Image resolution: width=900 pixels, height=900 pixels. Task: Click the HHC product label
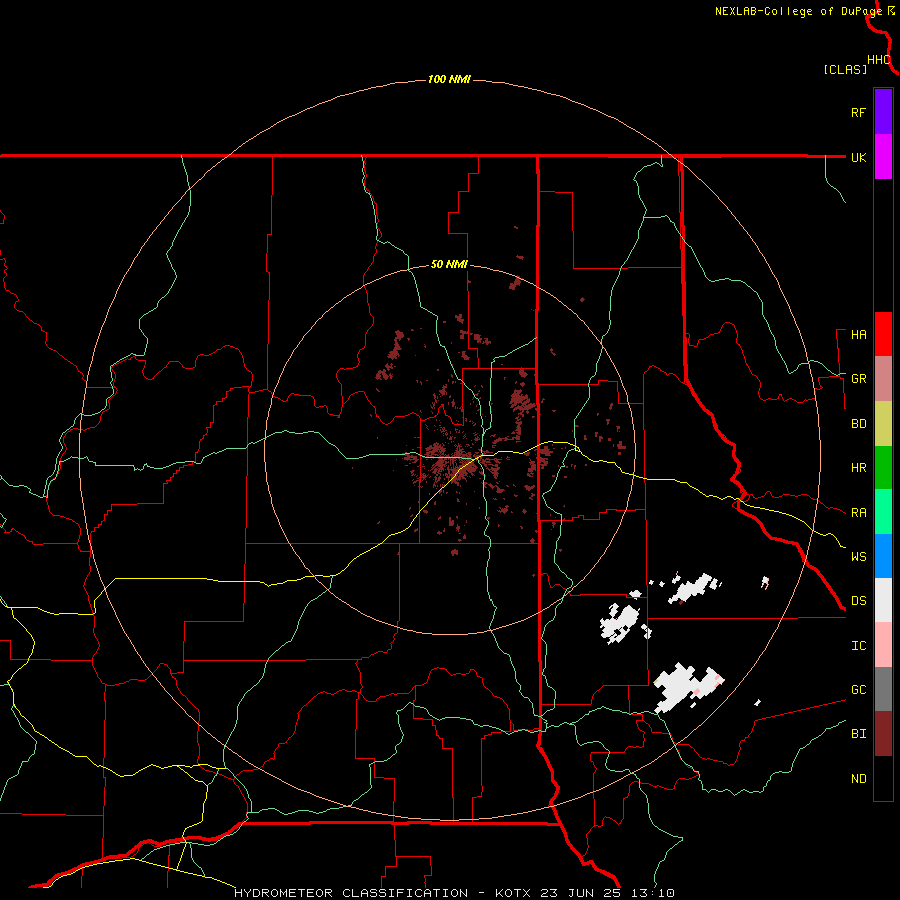point(879,60)
